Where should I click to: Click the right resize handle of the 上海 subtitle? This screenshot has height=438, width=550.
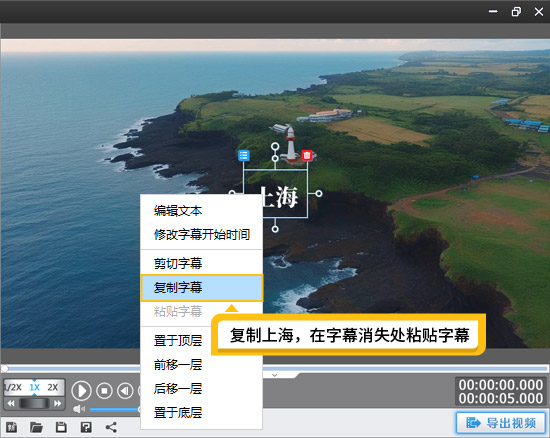point(318,193)
